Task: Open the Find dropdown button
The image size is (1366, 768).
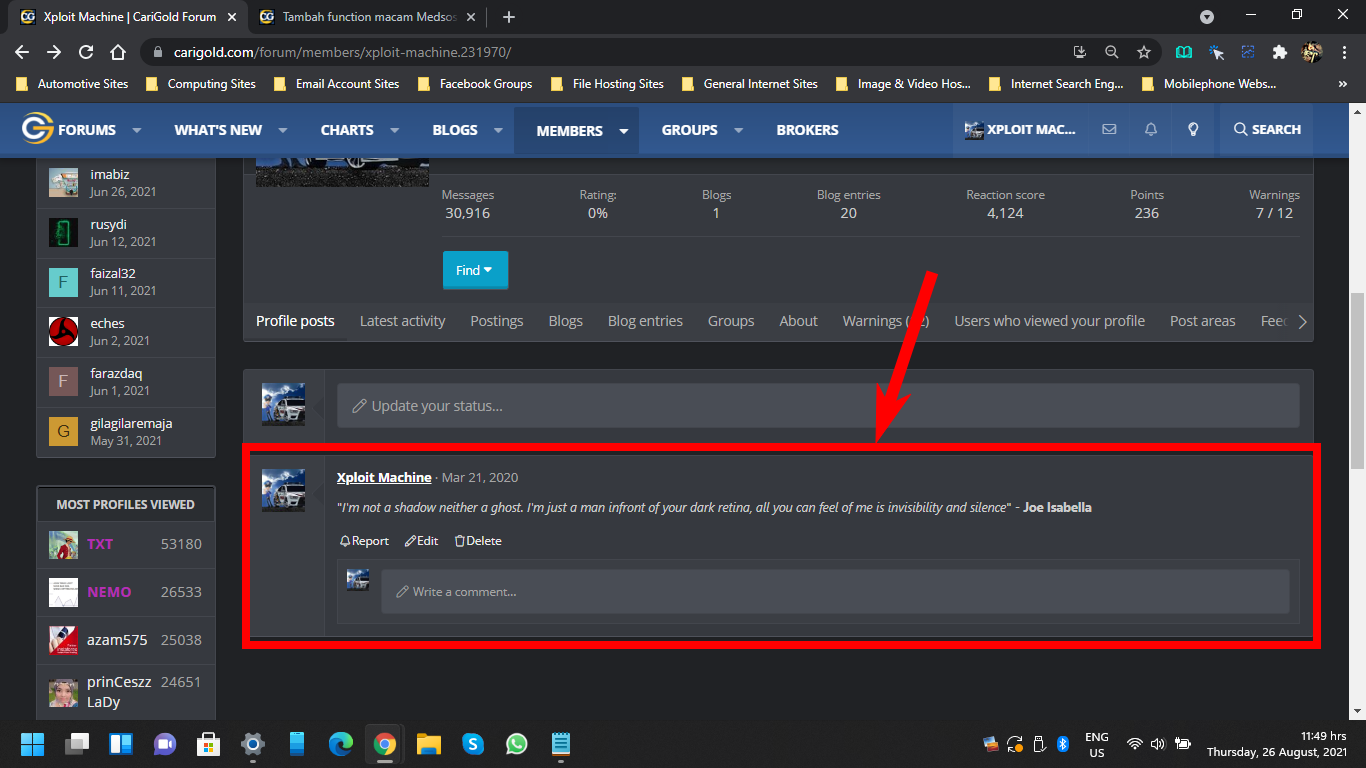Action: 475,270
